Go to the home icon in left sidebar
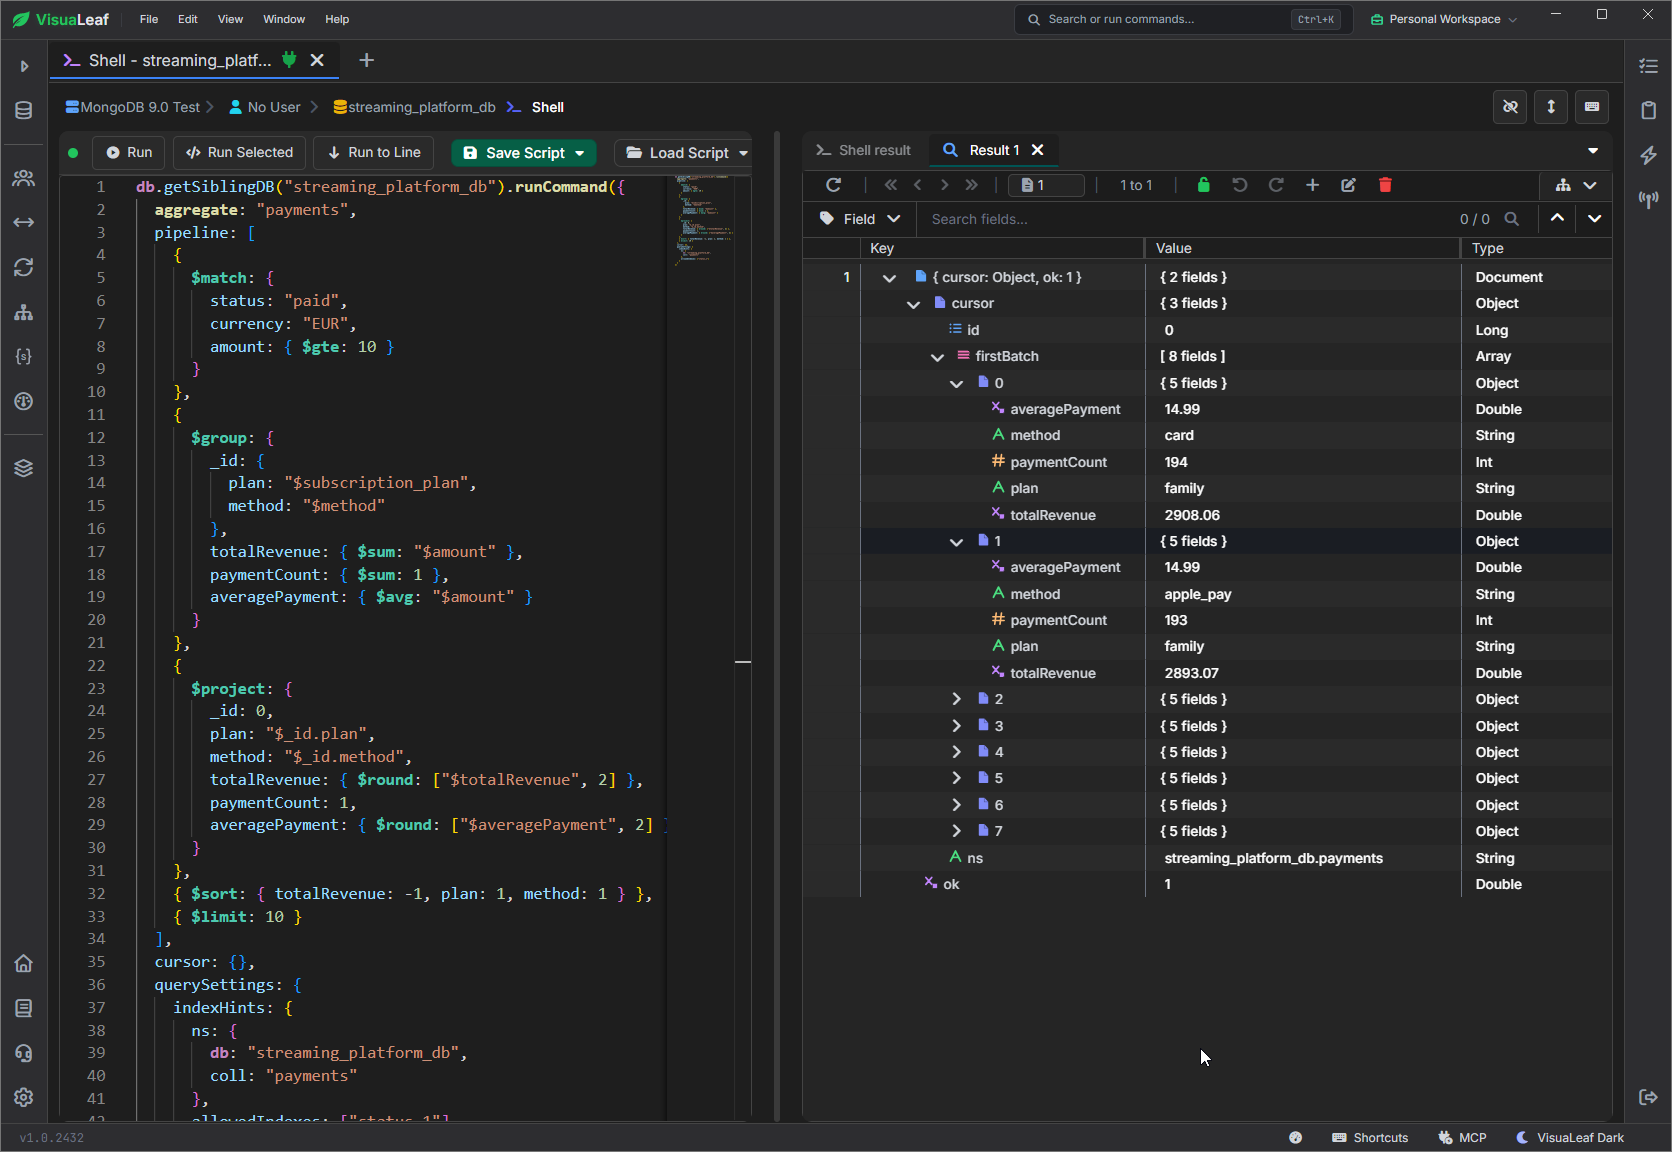The height and width of the screenshot is (1152, 1672). point(24,963)
